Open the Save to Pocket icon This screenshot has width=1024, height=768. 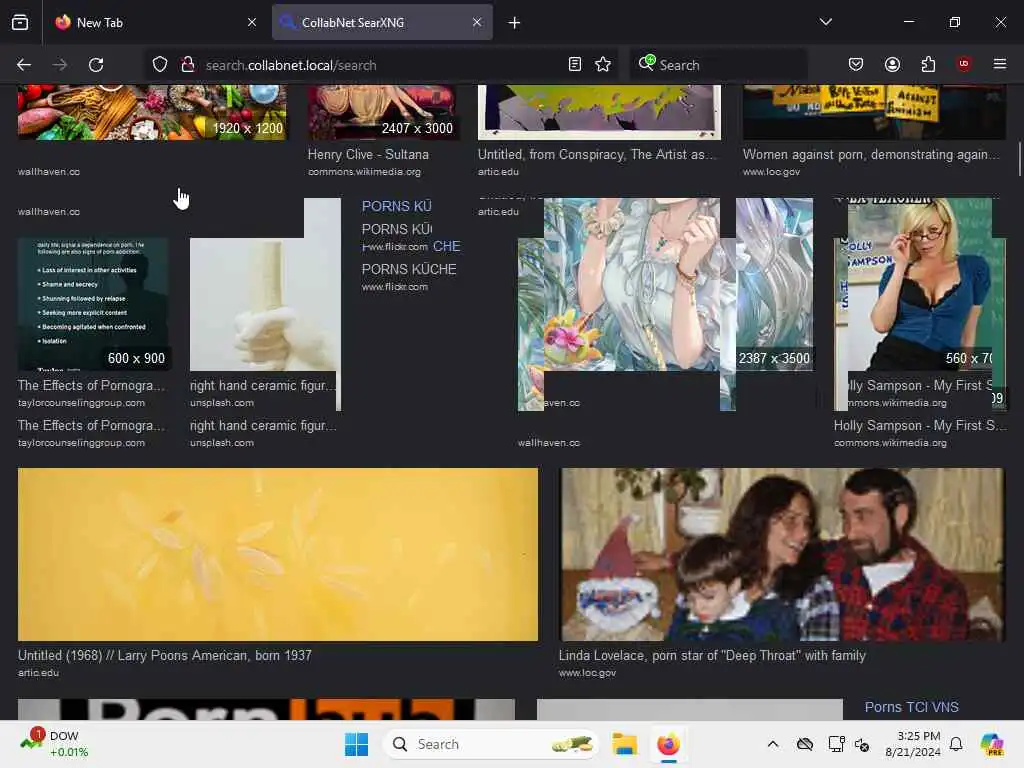pyautogui.click(x=856, y=65)
